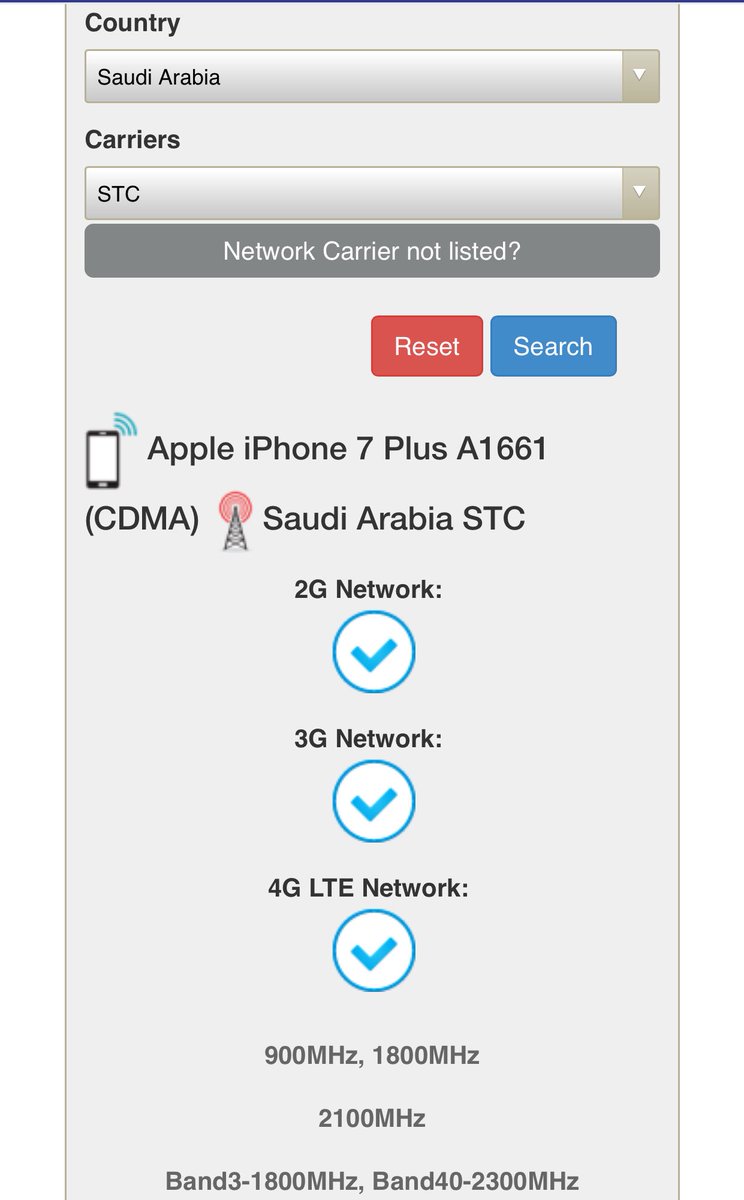Click the Band3-1800MHz, Band40-2300MHz text
Screen dimensions: 744x1200
coord(372,1181)
